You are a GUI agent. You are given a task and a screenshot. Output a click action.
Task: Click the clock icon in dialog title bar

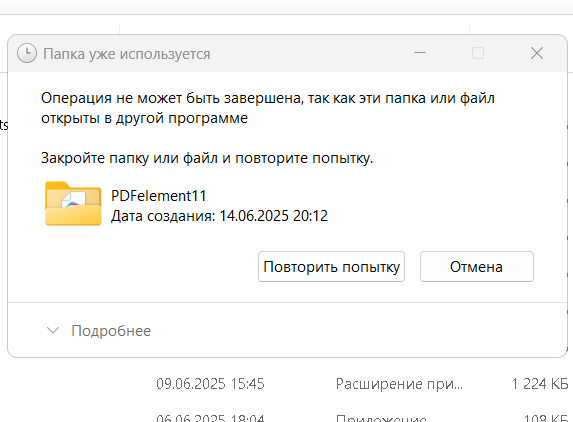[27, 54]
